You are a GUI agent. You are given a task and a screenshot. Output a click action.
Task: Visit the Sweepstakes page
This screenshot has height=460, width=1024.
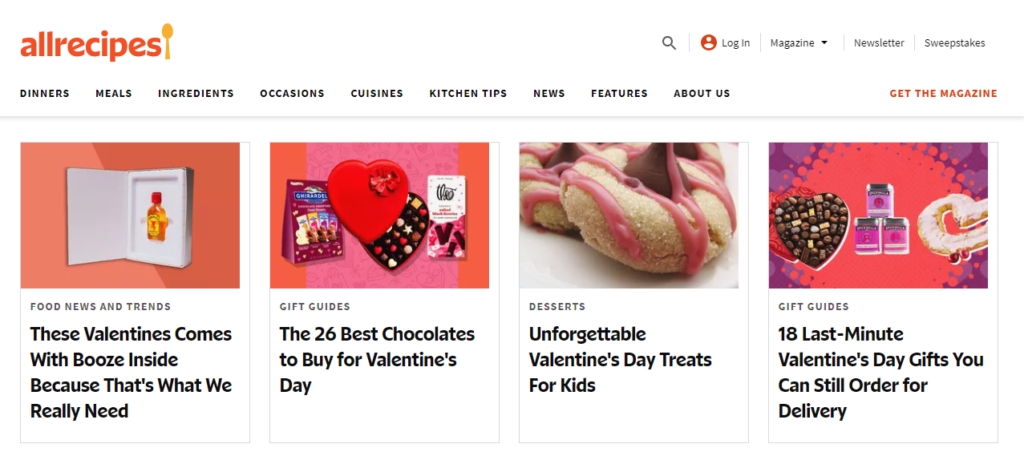pyautogui.click(x=955, y=43)
